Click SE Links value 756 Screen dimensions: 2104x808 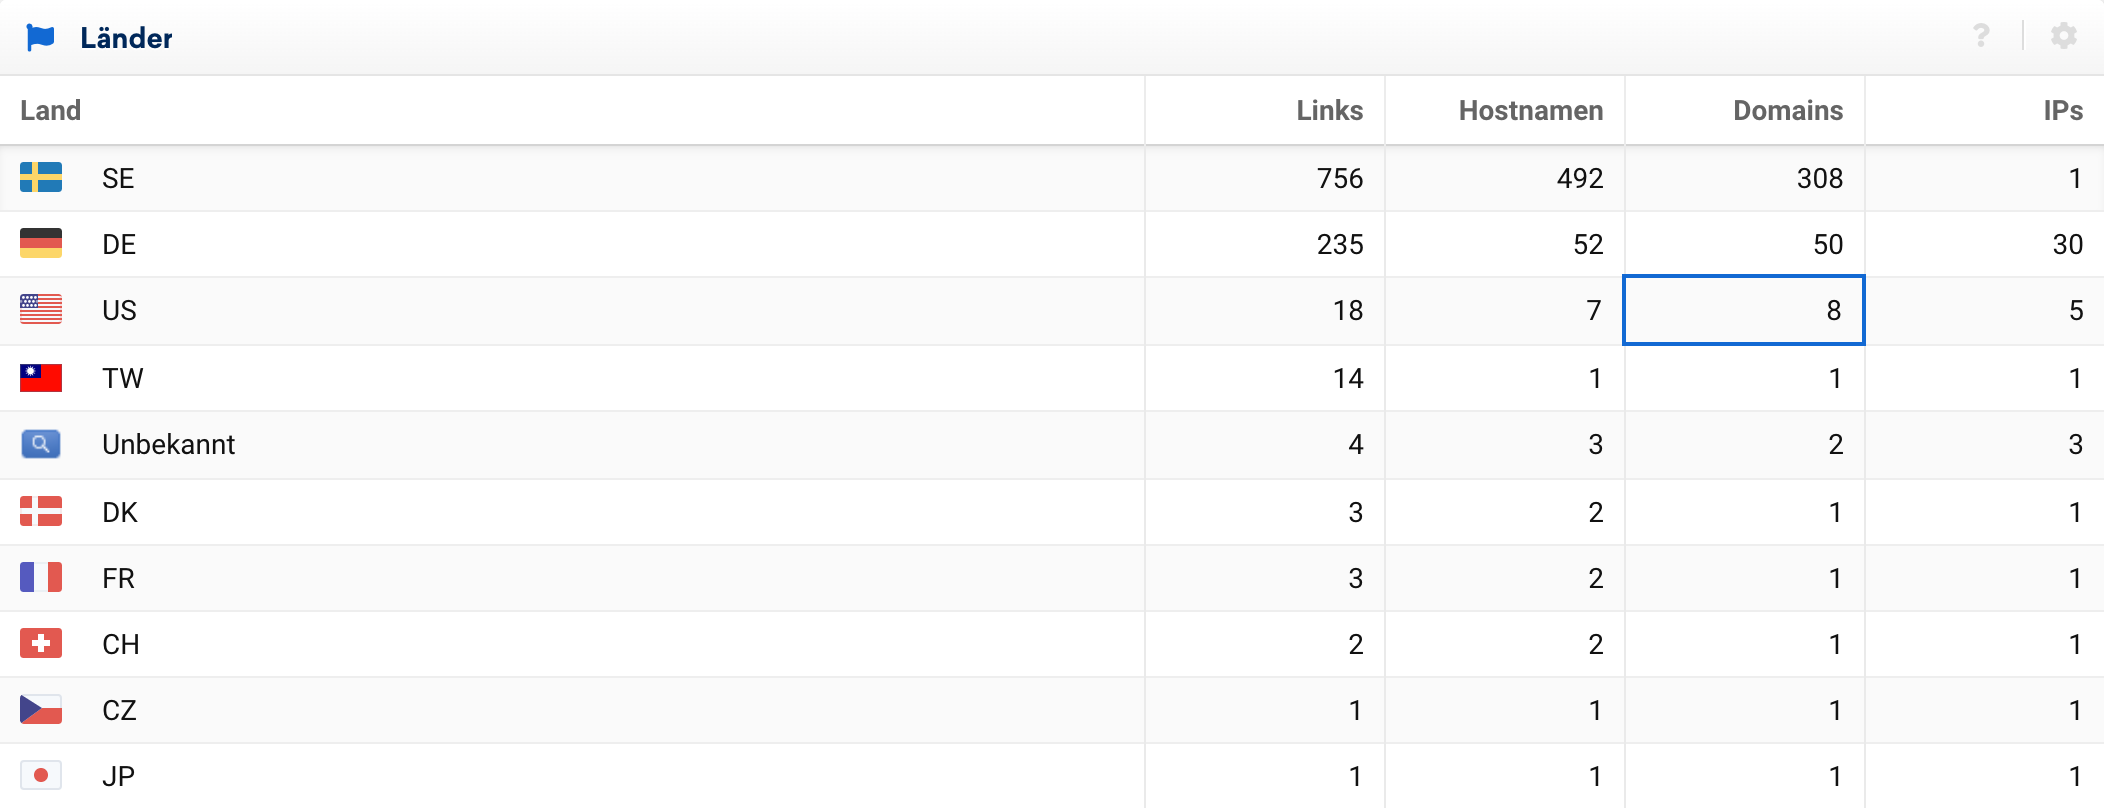point(1339,178)
